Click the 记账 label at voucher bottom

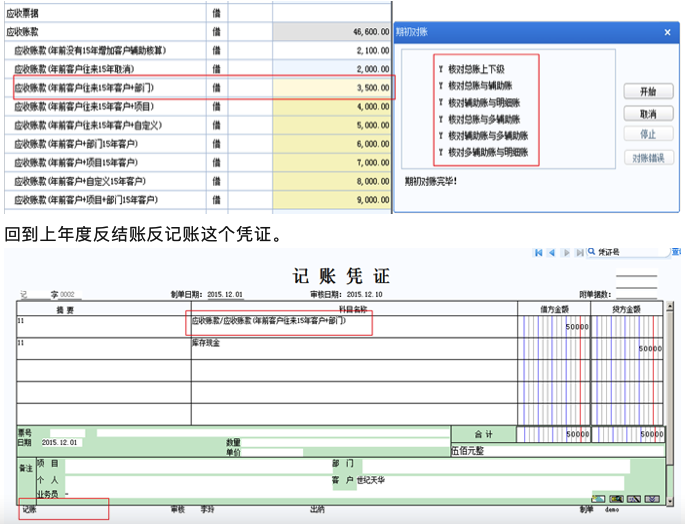(x=29, y=509)
